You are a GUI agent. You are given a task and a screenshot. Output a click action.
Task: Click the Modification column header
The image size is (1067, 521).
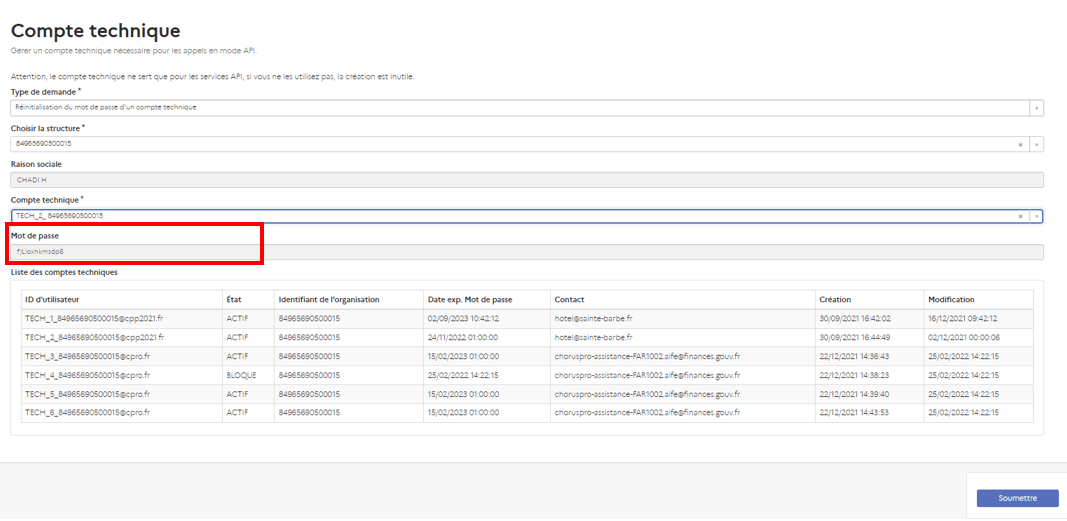tap(951, 300)
